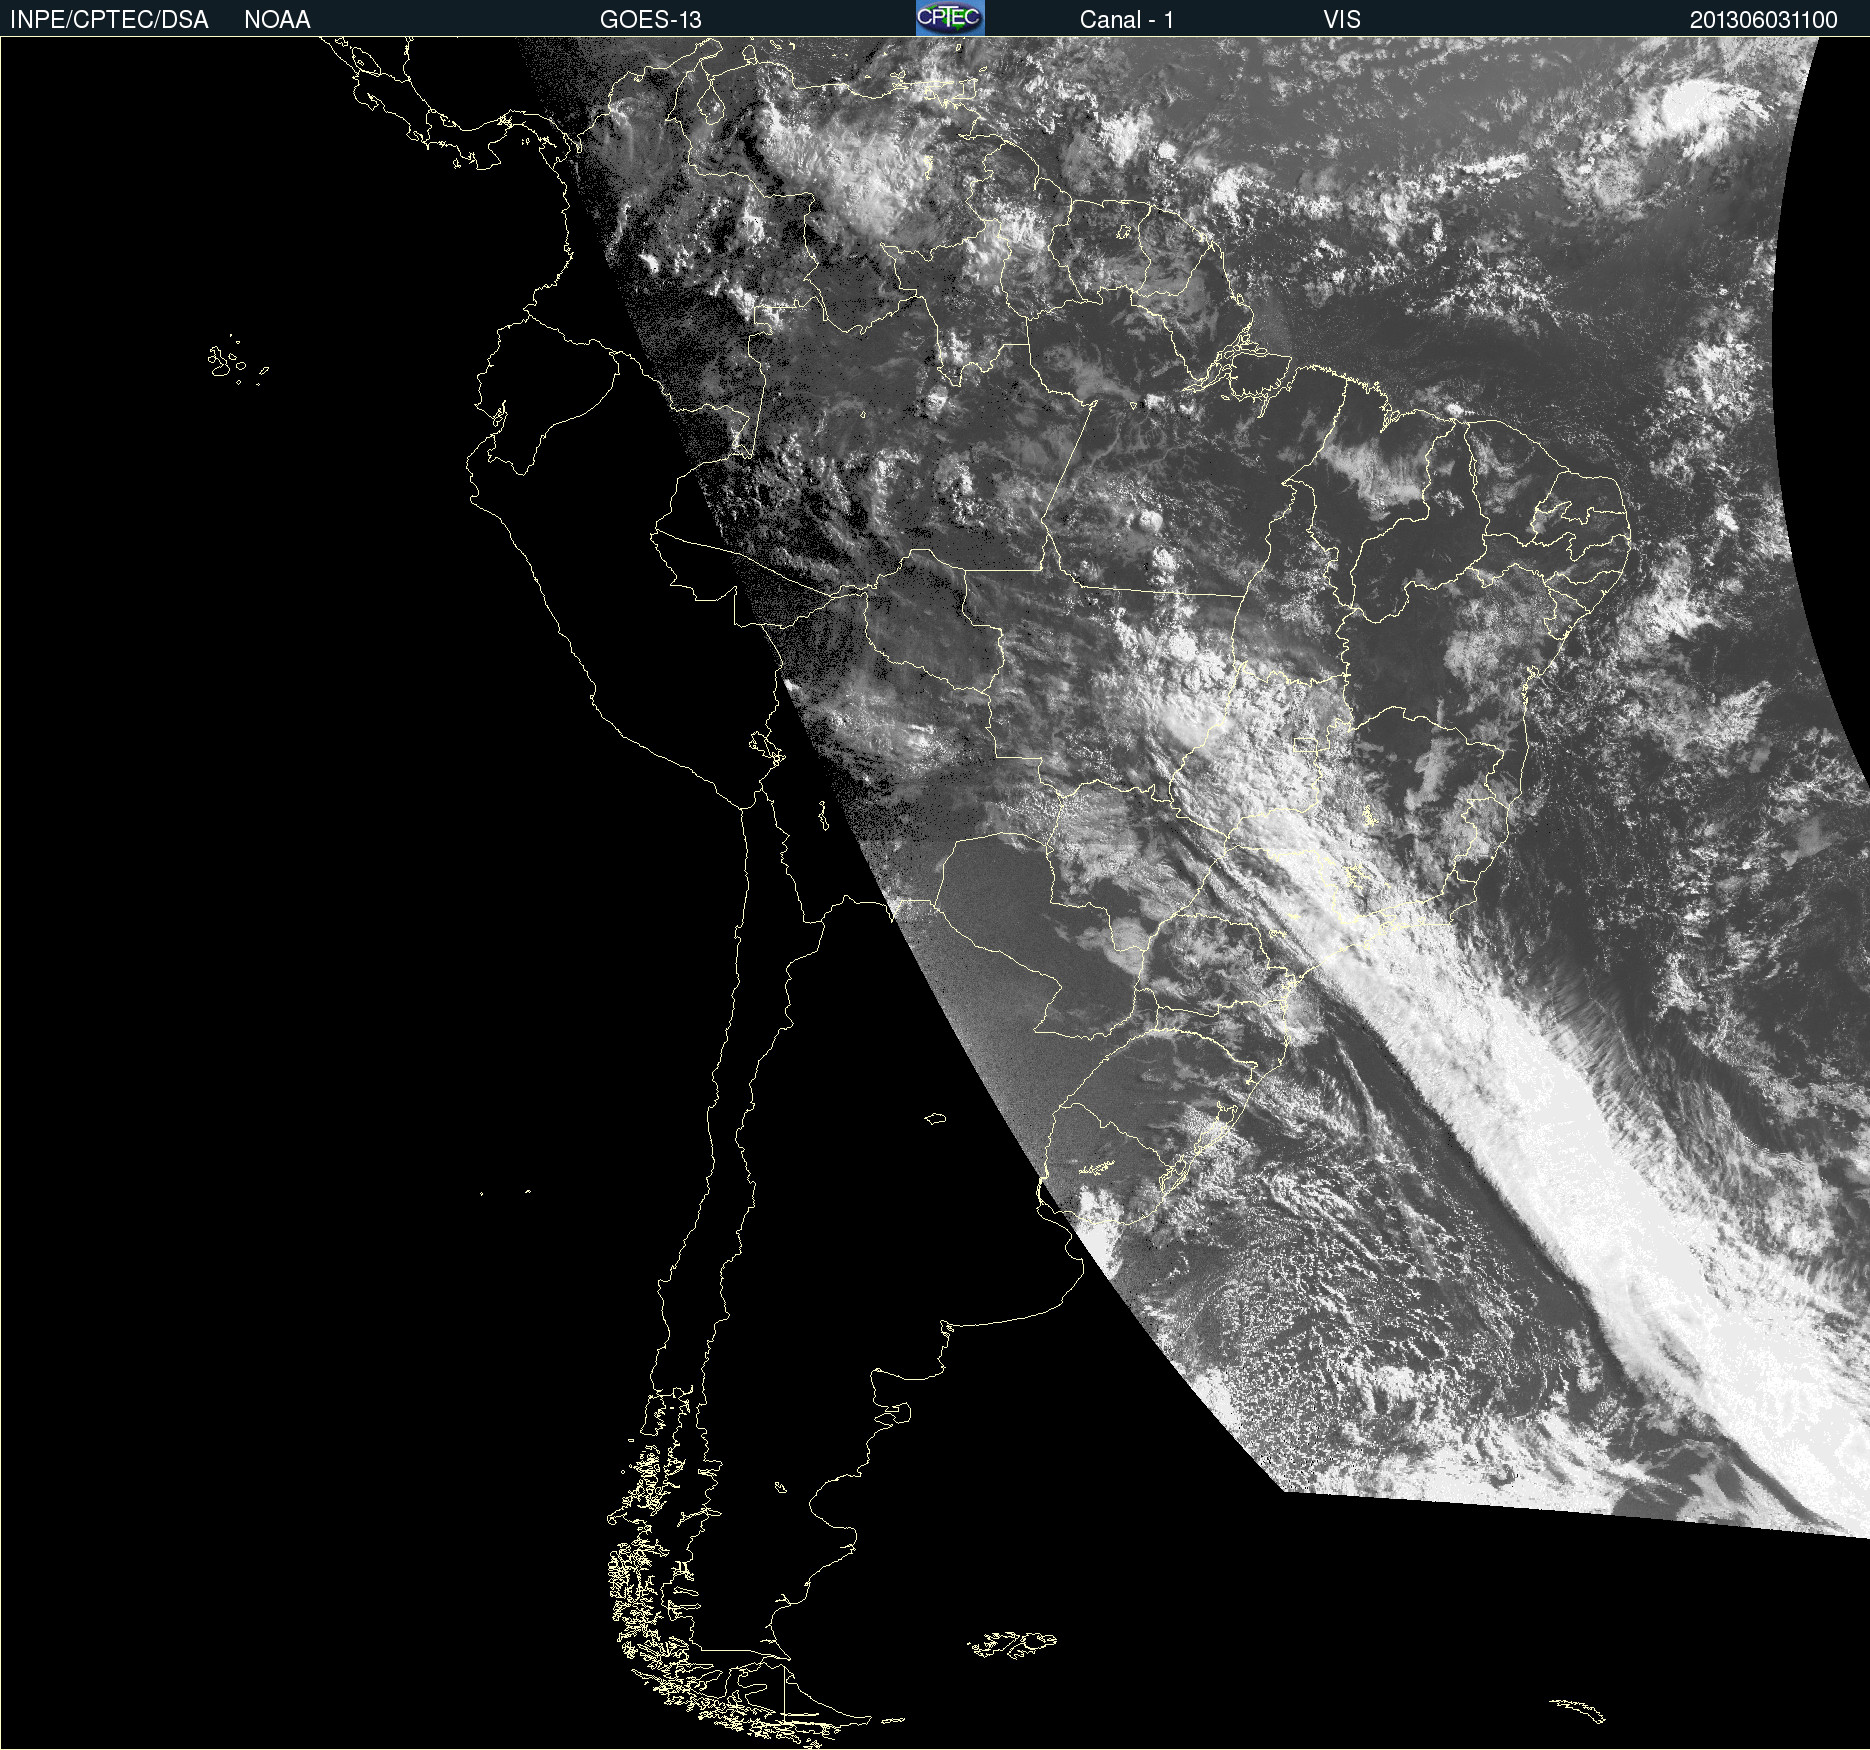The image size is (1870, 1750).
Task: Click the GOES-13 satellite label
Action: 651,20
